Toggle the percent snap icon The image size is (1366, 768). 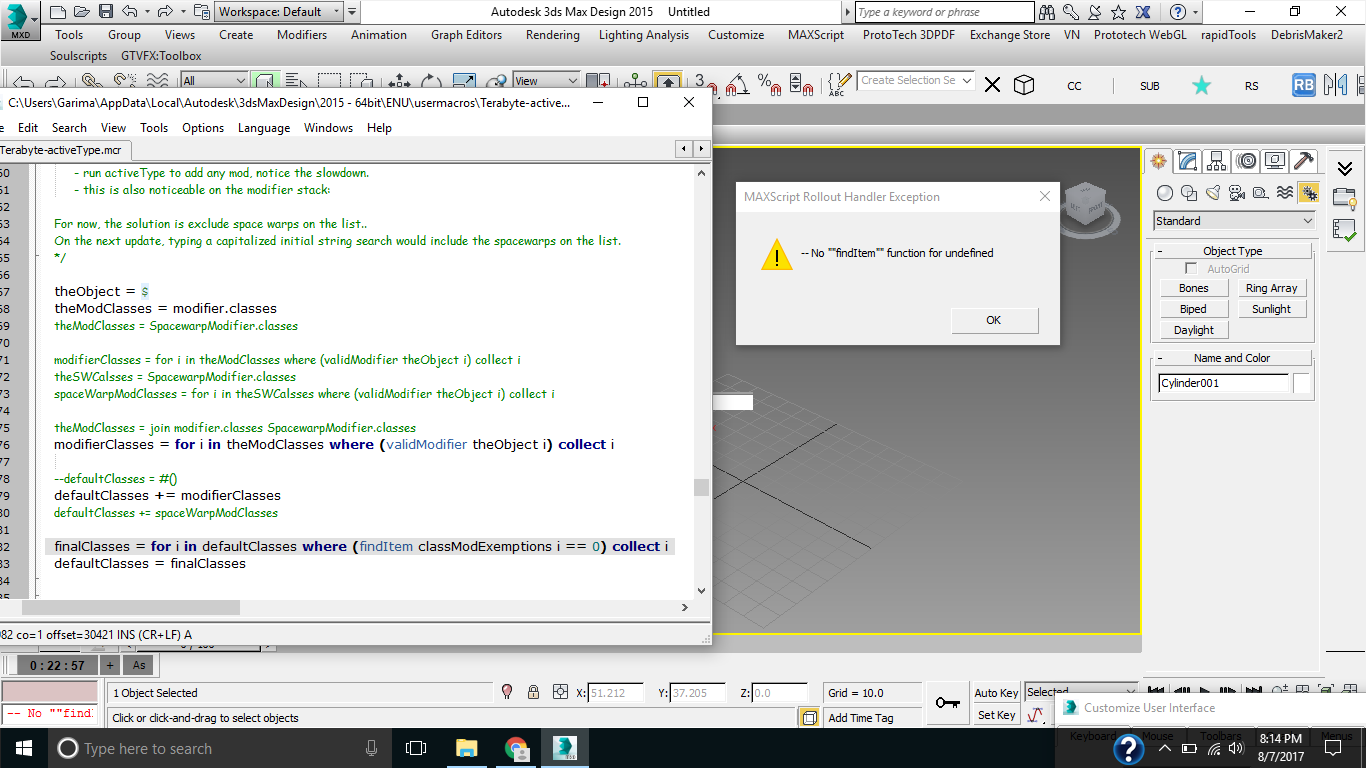coord(769,84)
